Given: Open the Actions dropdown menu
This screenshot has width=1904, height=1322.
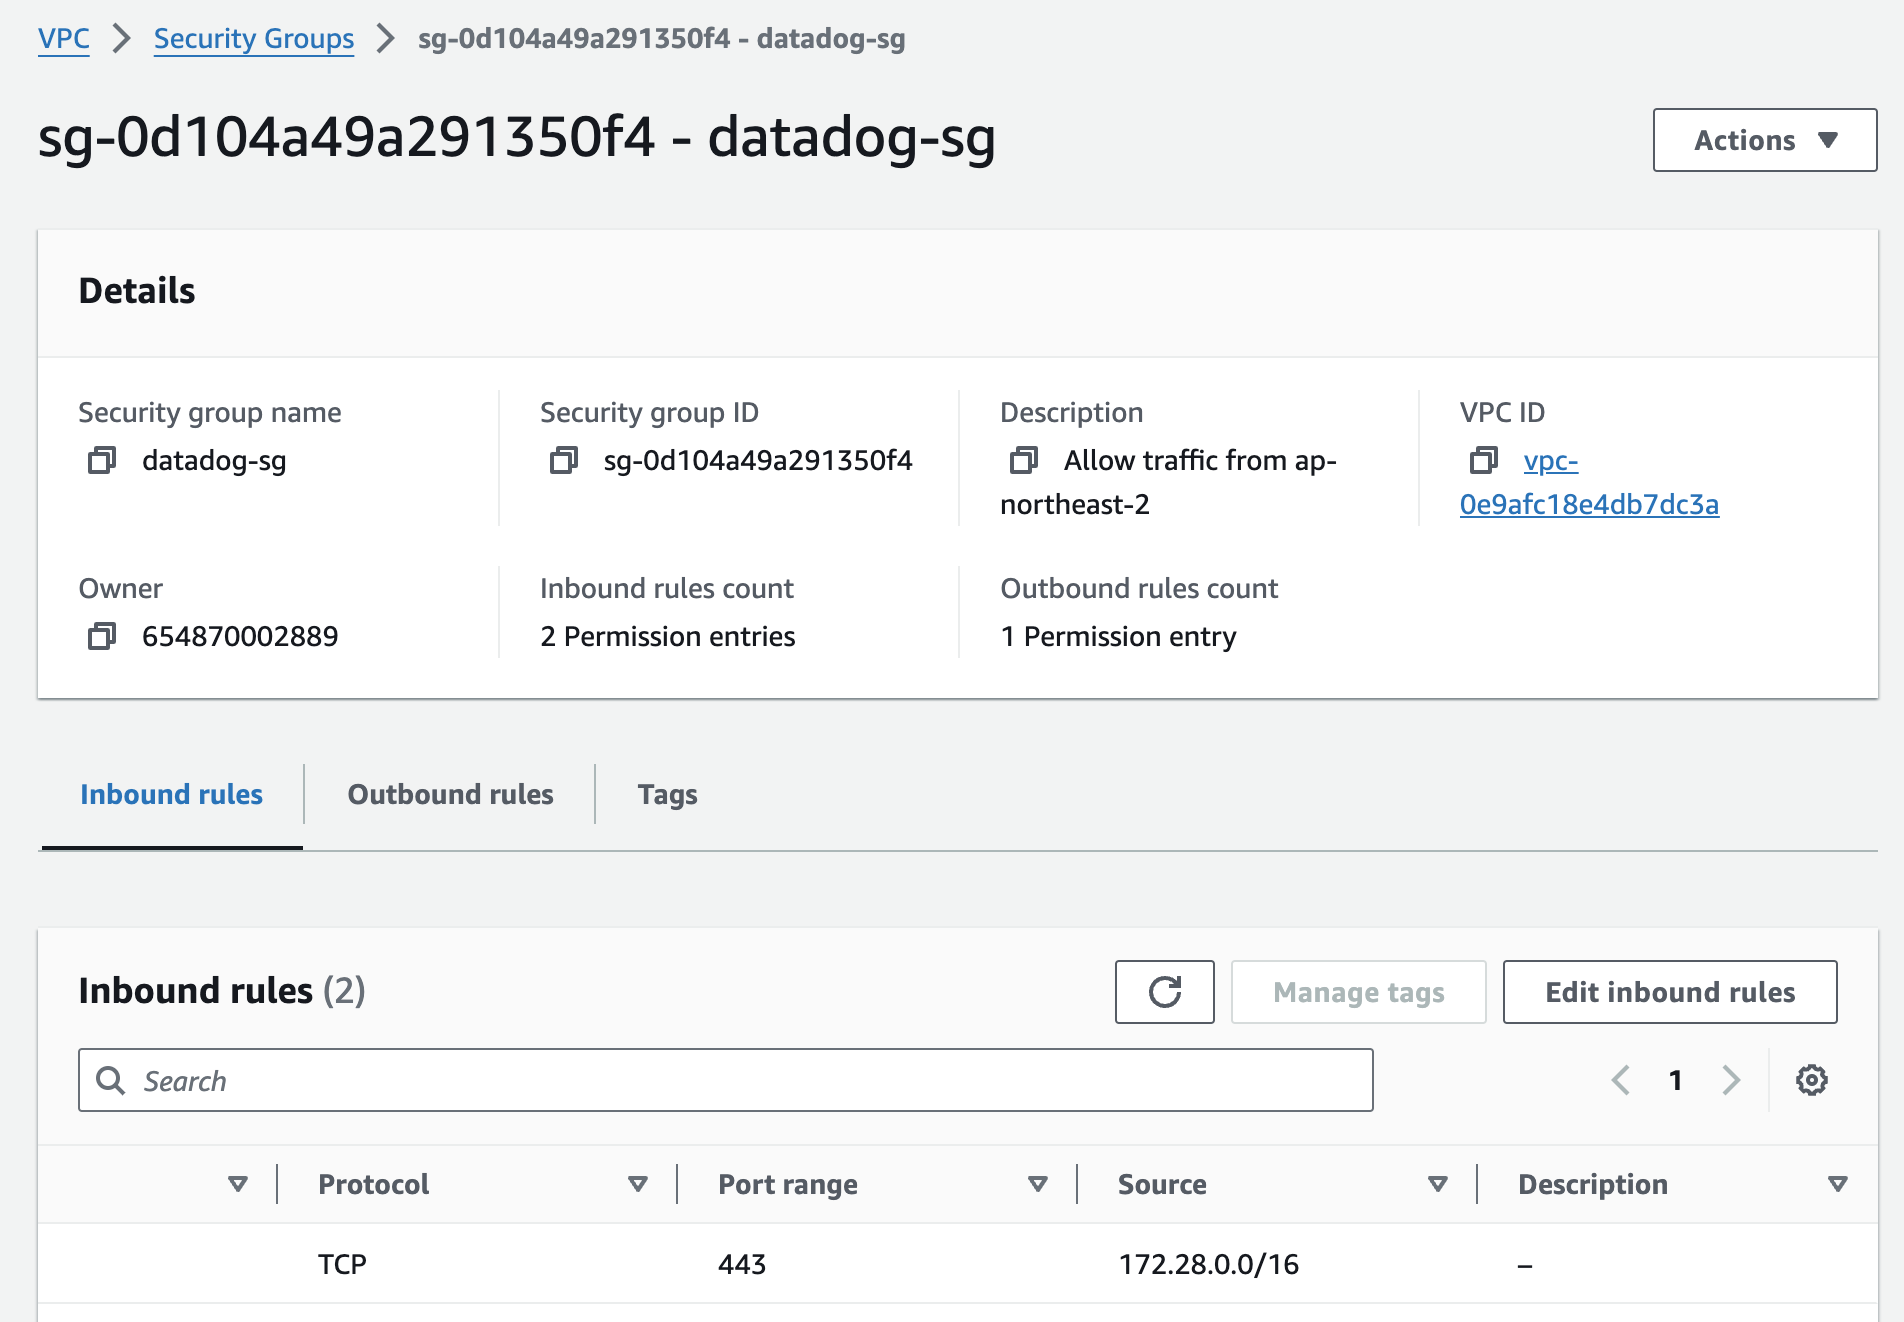Looking at the screenshot, I should (1765, 140).
